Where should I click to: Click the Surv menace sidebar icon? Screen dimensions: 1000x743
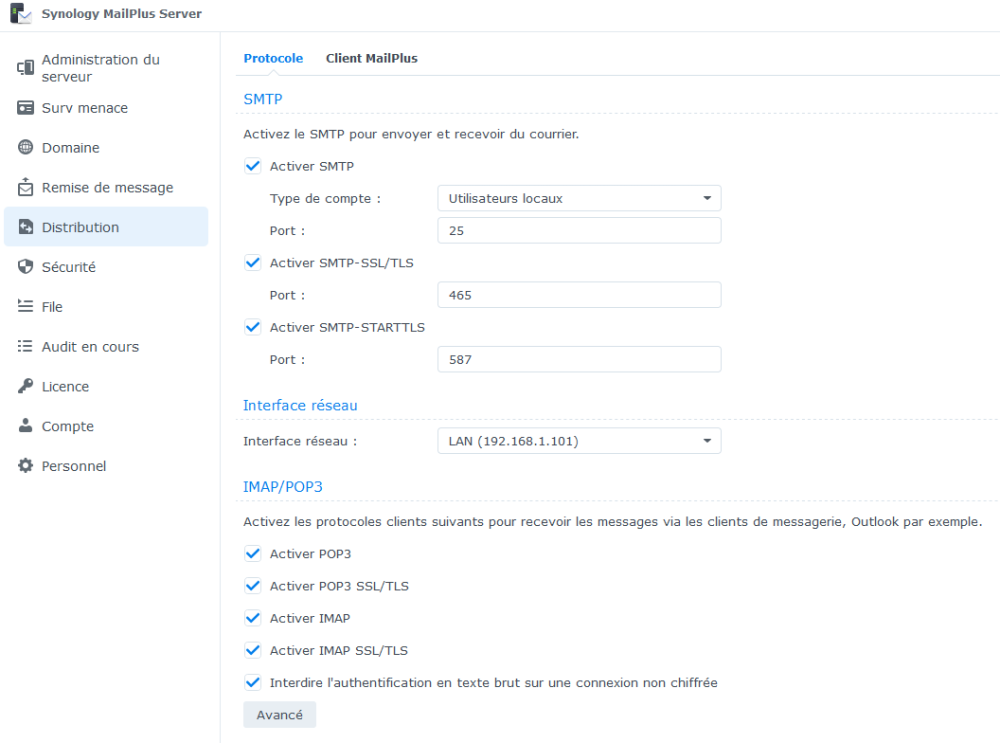tap(26, 108)
